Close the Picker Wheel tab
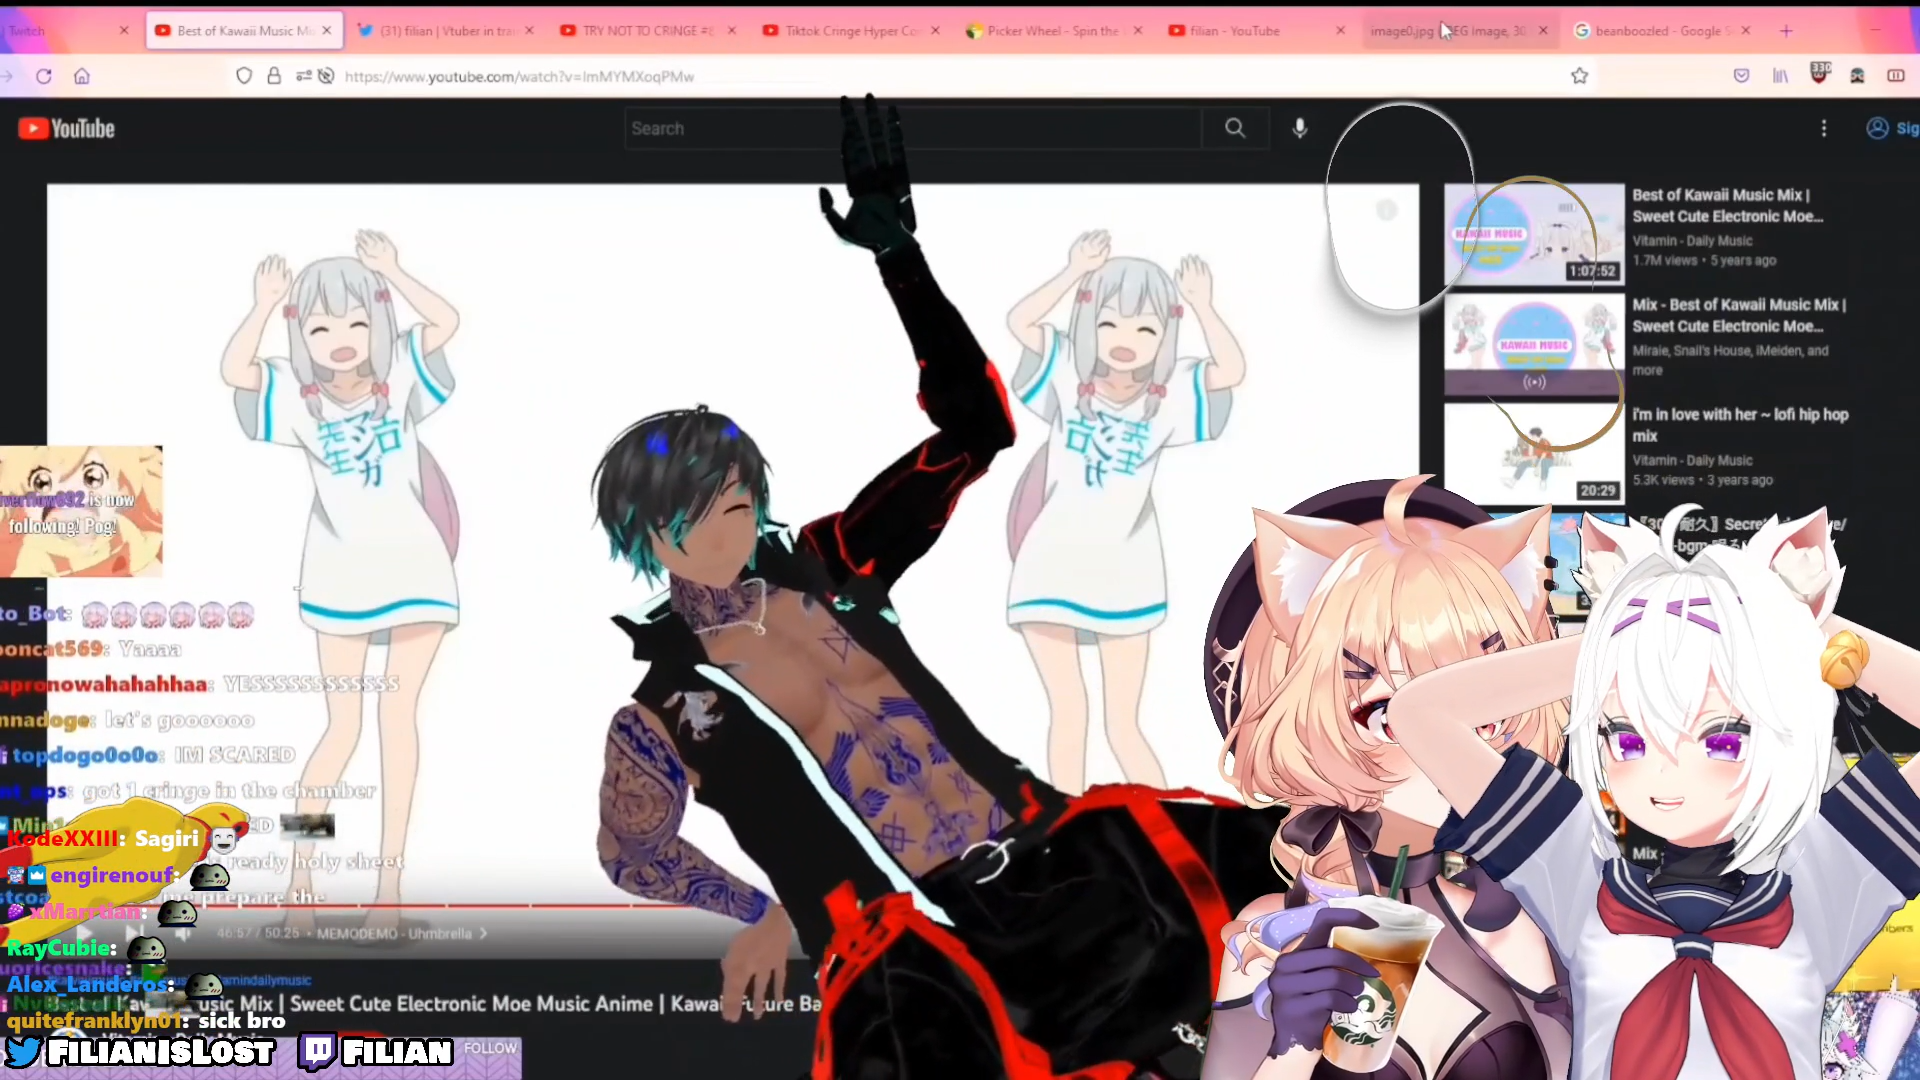The image size is (1920, 1080). point(1138,31)
